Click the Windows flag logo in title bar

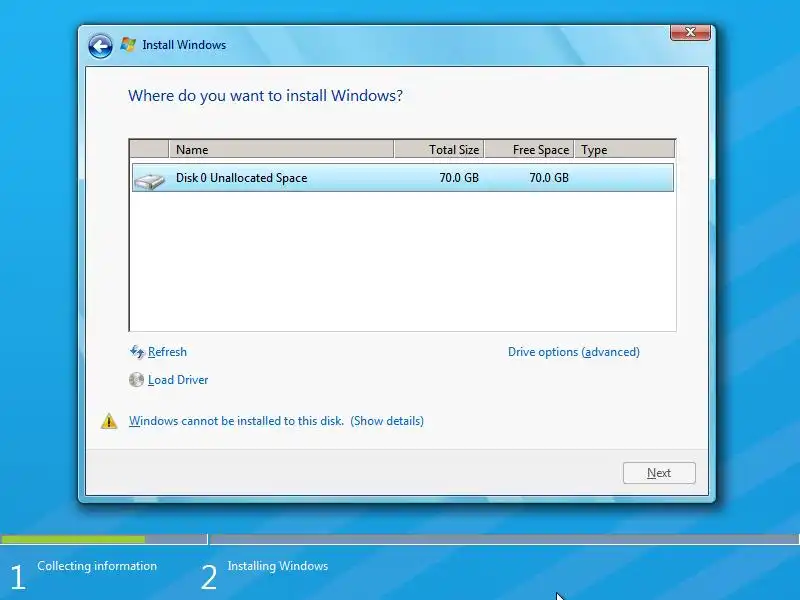pos(128,44)
